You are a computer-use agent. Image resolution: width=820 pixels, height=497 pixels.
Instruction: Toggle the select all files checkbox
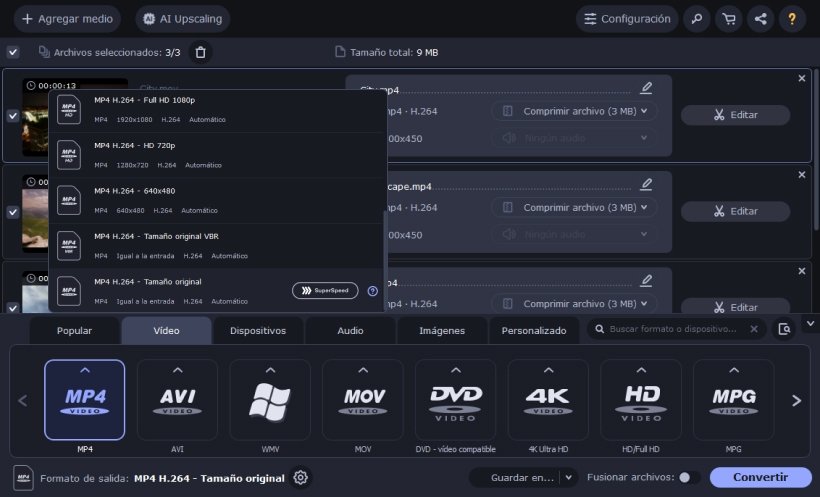[13, 52]
